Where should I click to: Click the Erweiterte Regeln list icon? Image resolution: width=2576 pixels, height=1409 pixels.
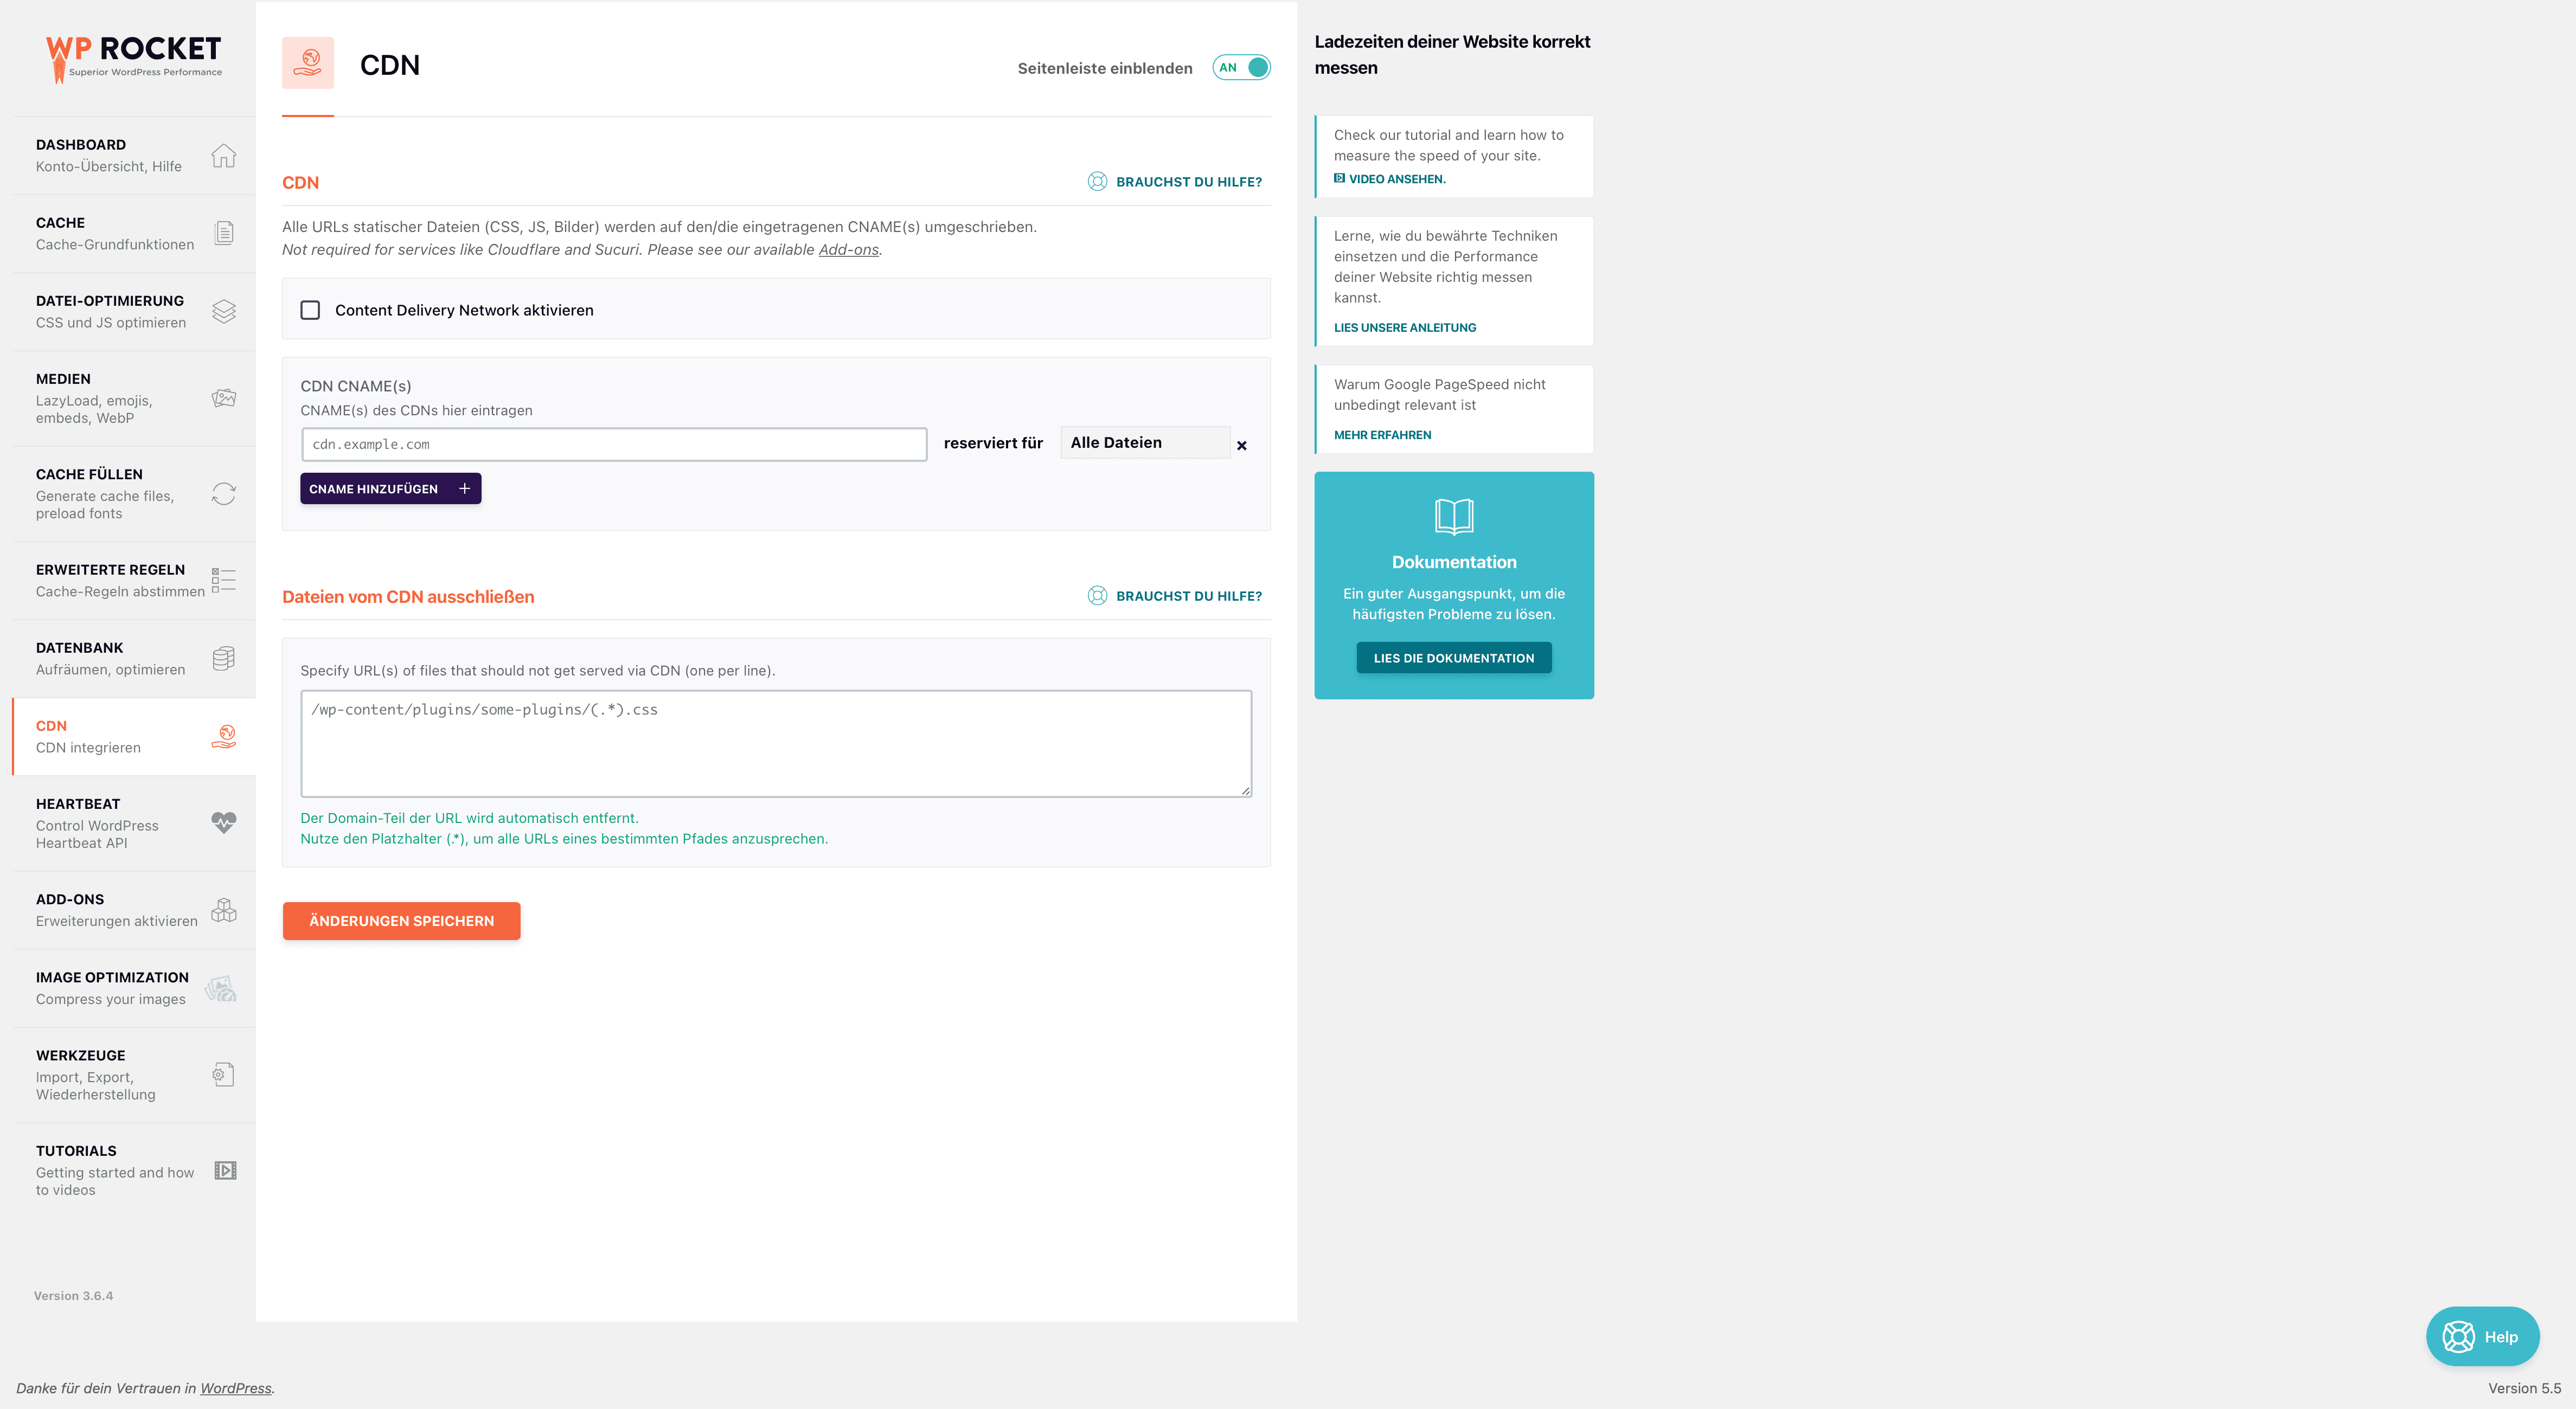click(x=224, y=580)
